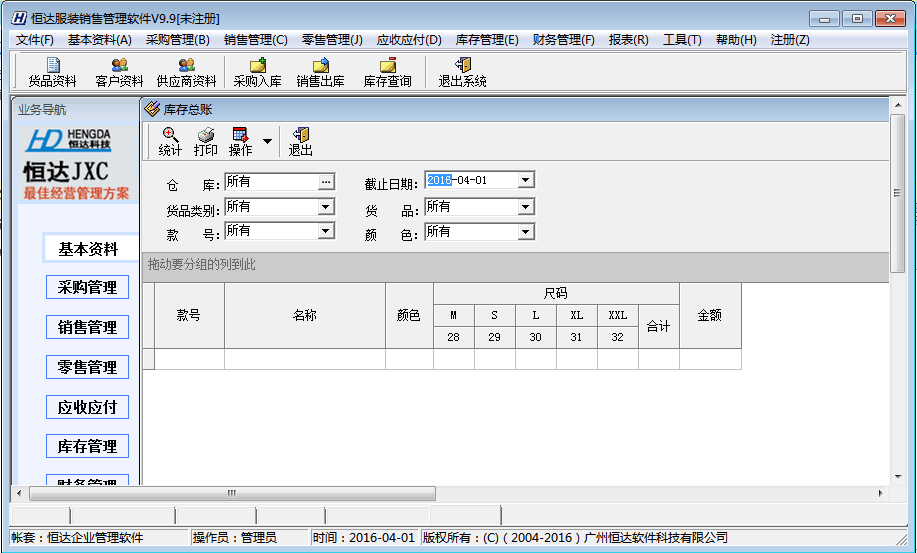The width and height of the screenshot is (917, 553).
Task: Click the 客户资料 toolbar icon
Action: coord(119,72)
